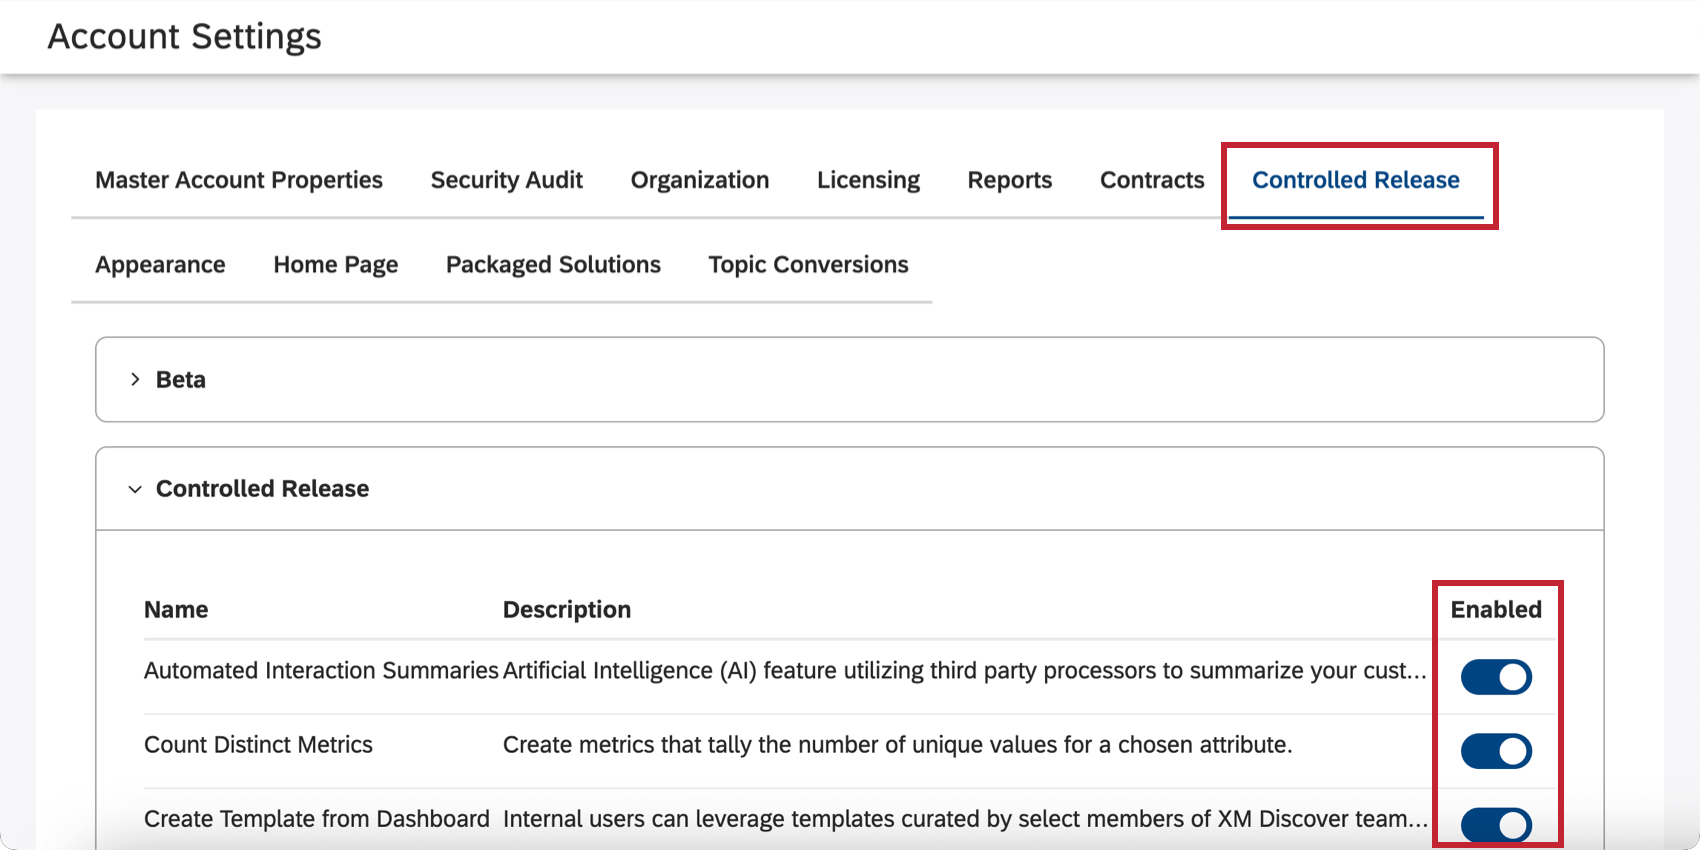Click the Beta section header title
Viewport: 1700px width, 850px height.
pos(181,380)
